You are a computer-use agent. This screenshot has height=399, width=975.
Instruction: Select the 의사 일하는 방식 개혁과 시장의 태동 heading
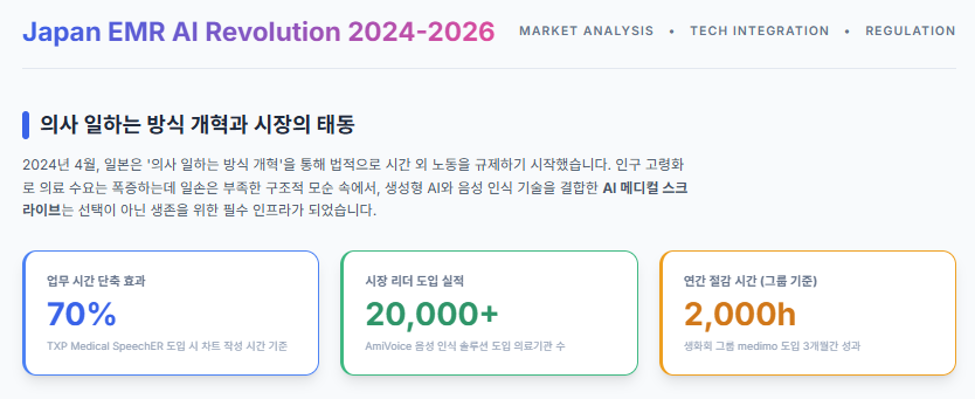pos(197,125)
